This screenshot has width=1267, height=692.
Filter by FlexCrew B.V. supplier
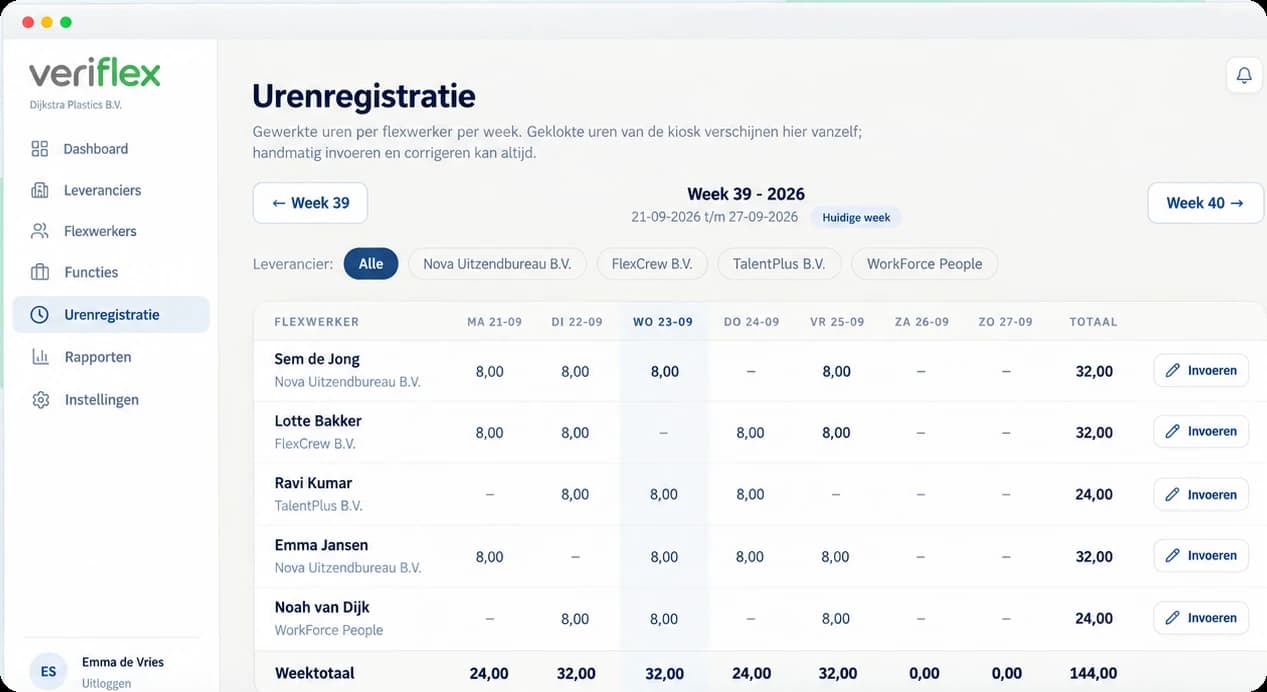pyautogui.click(x=652, y=264)
